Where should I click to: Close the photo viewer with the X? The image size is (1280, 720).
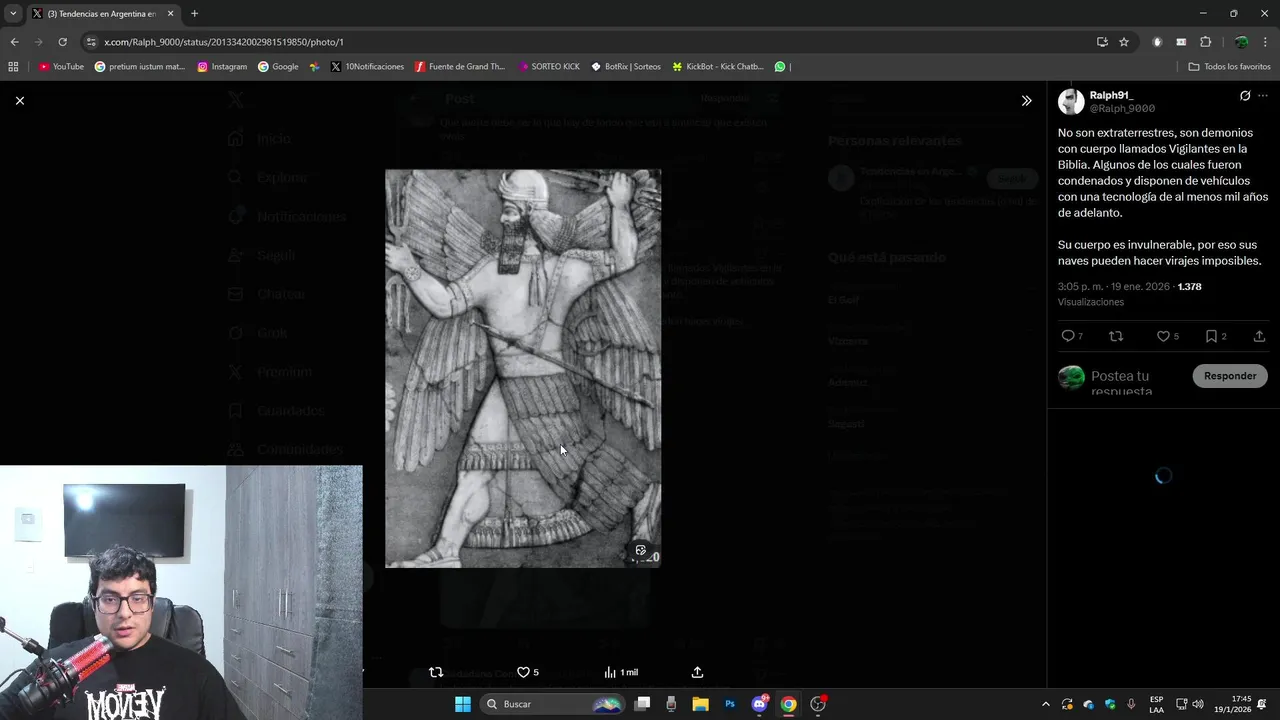coord(20,101)
